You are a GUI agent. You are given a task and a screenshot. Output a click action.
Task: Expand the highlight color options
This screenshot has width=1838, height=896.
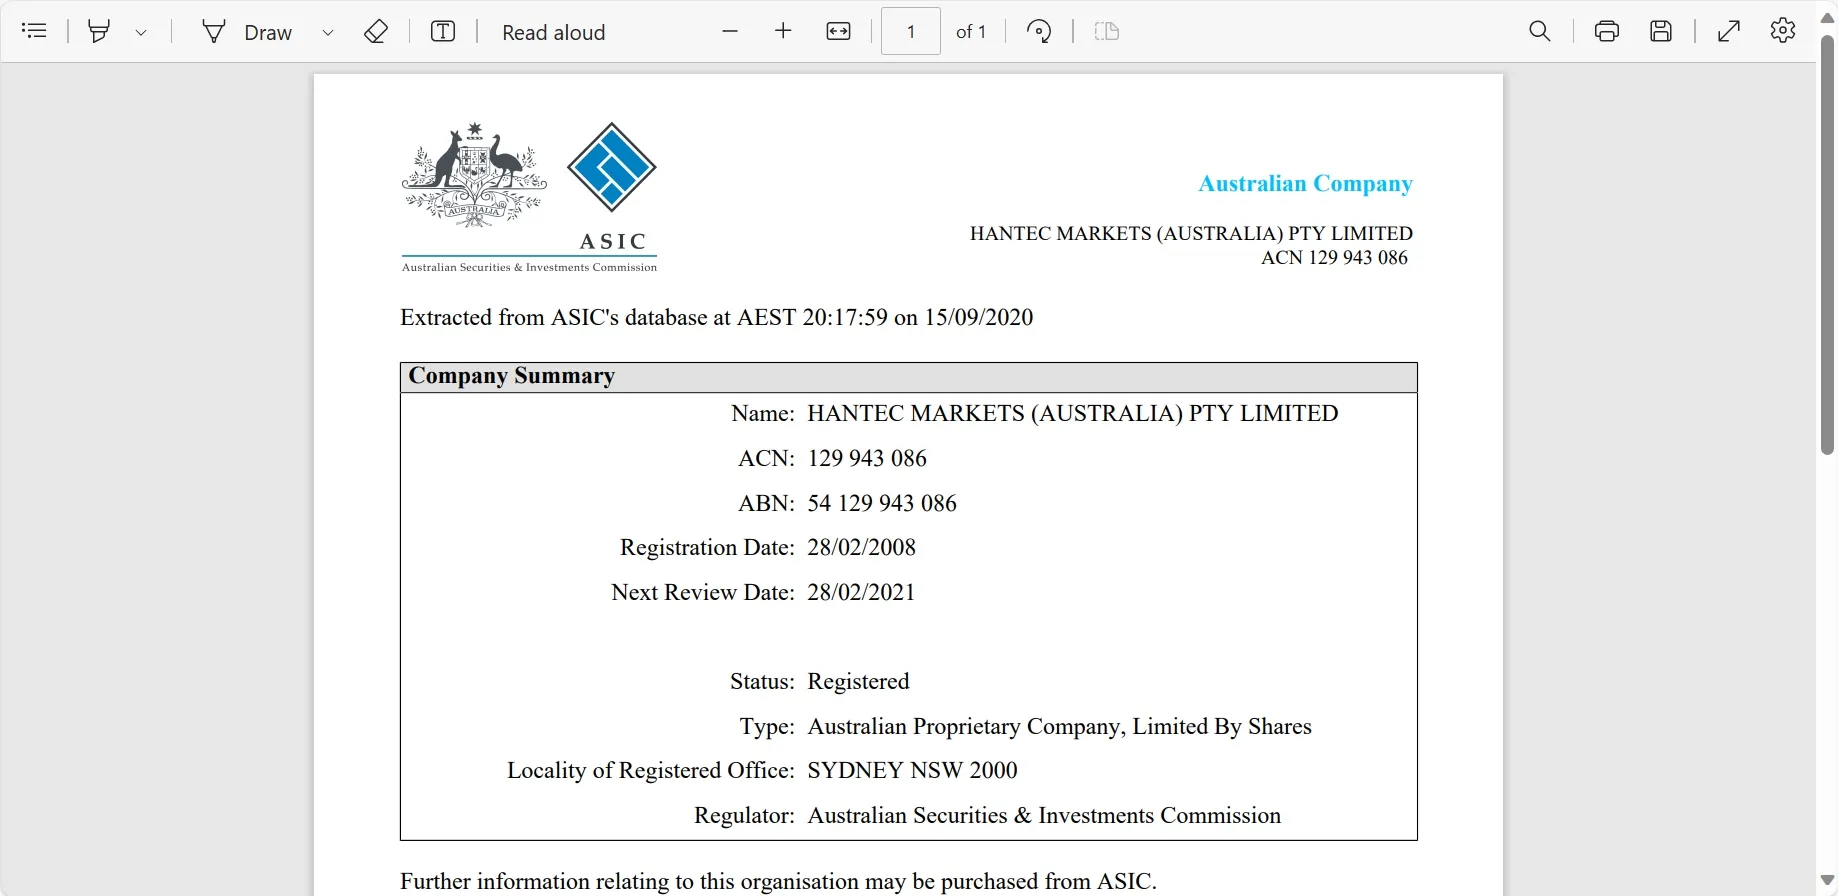pyautogui.click(x=141, y=32)
